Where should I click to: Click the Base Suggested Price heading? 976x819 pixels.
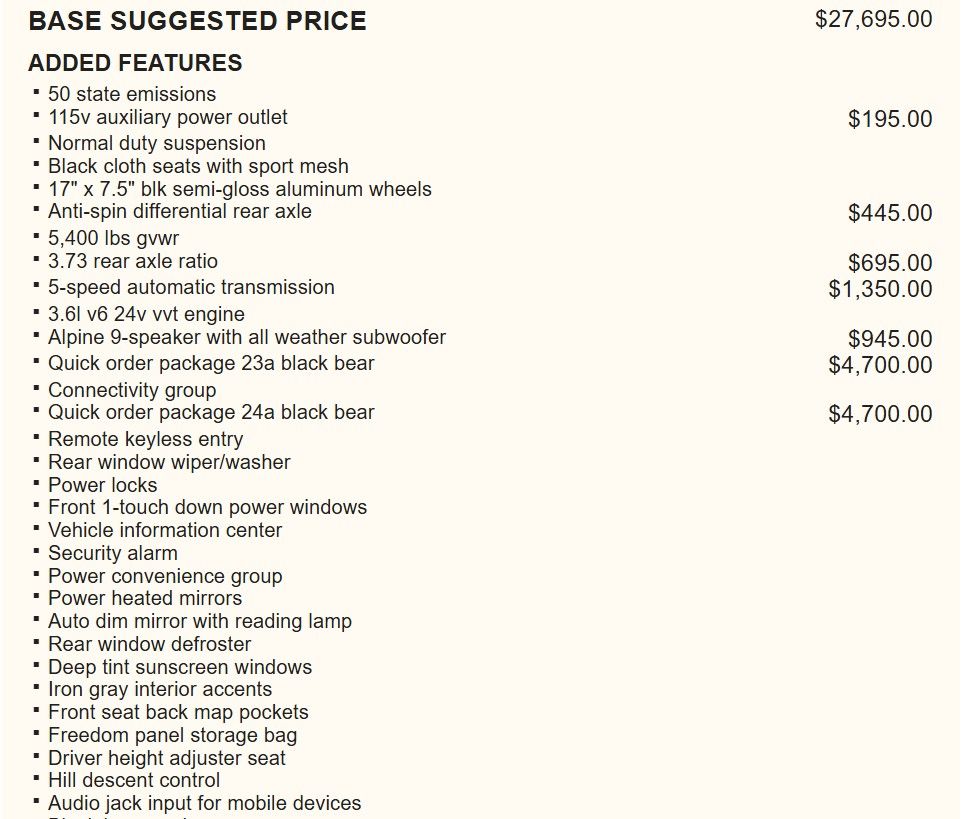pyautogui.click(x=197, y=21)
